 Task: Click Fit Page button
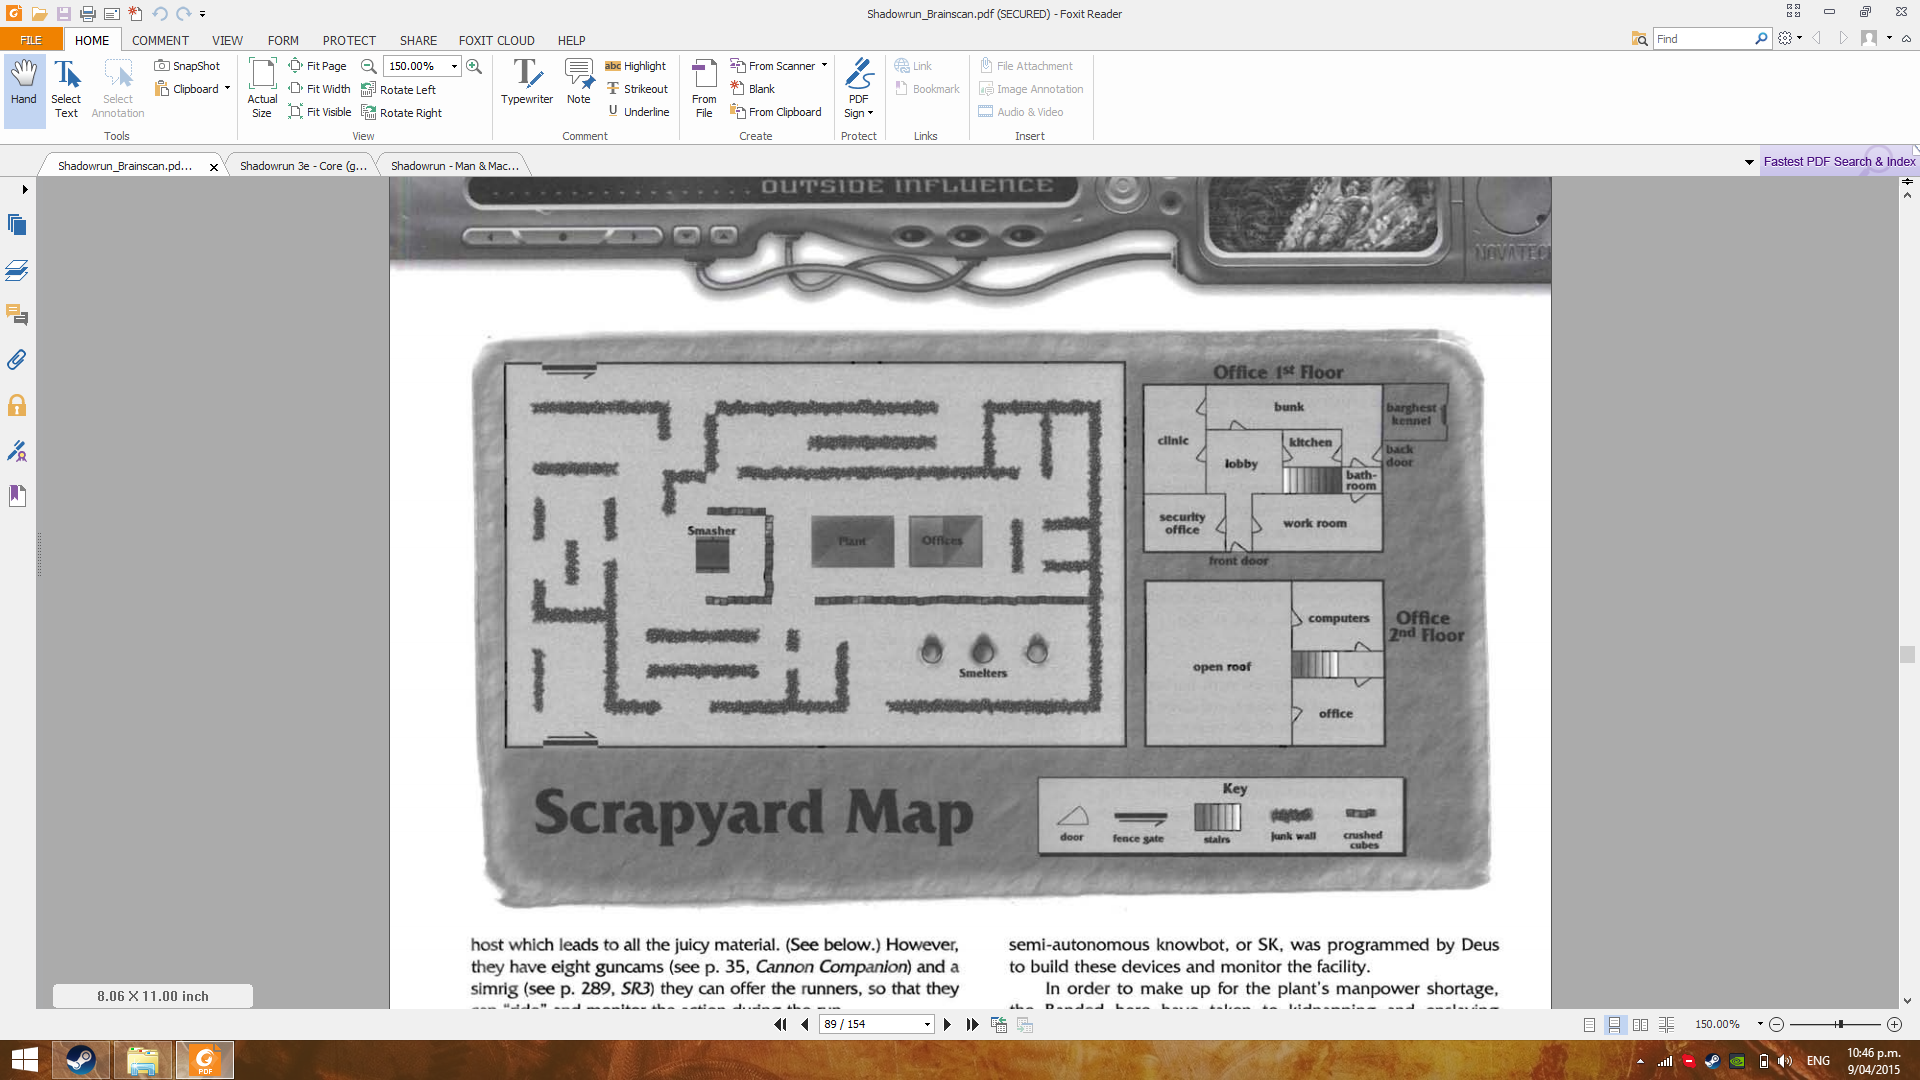tap(317, 66)
